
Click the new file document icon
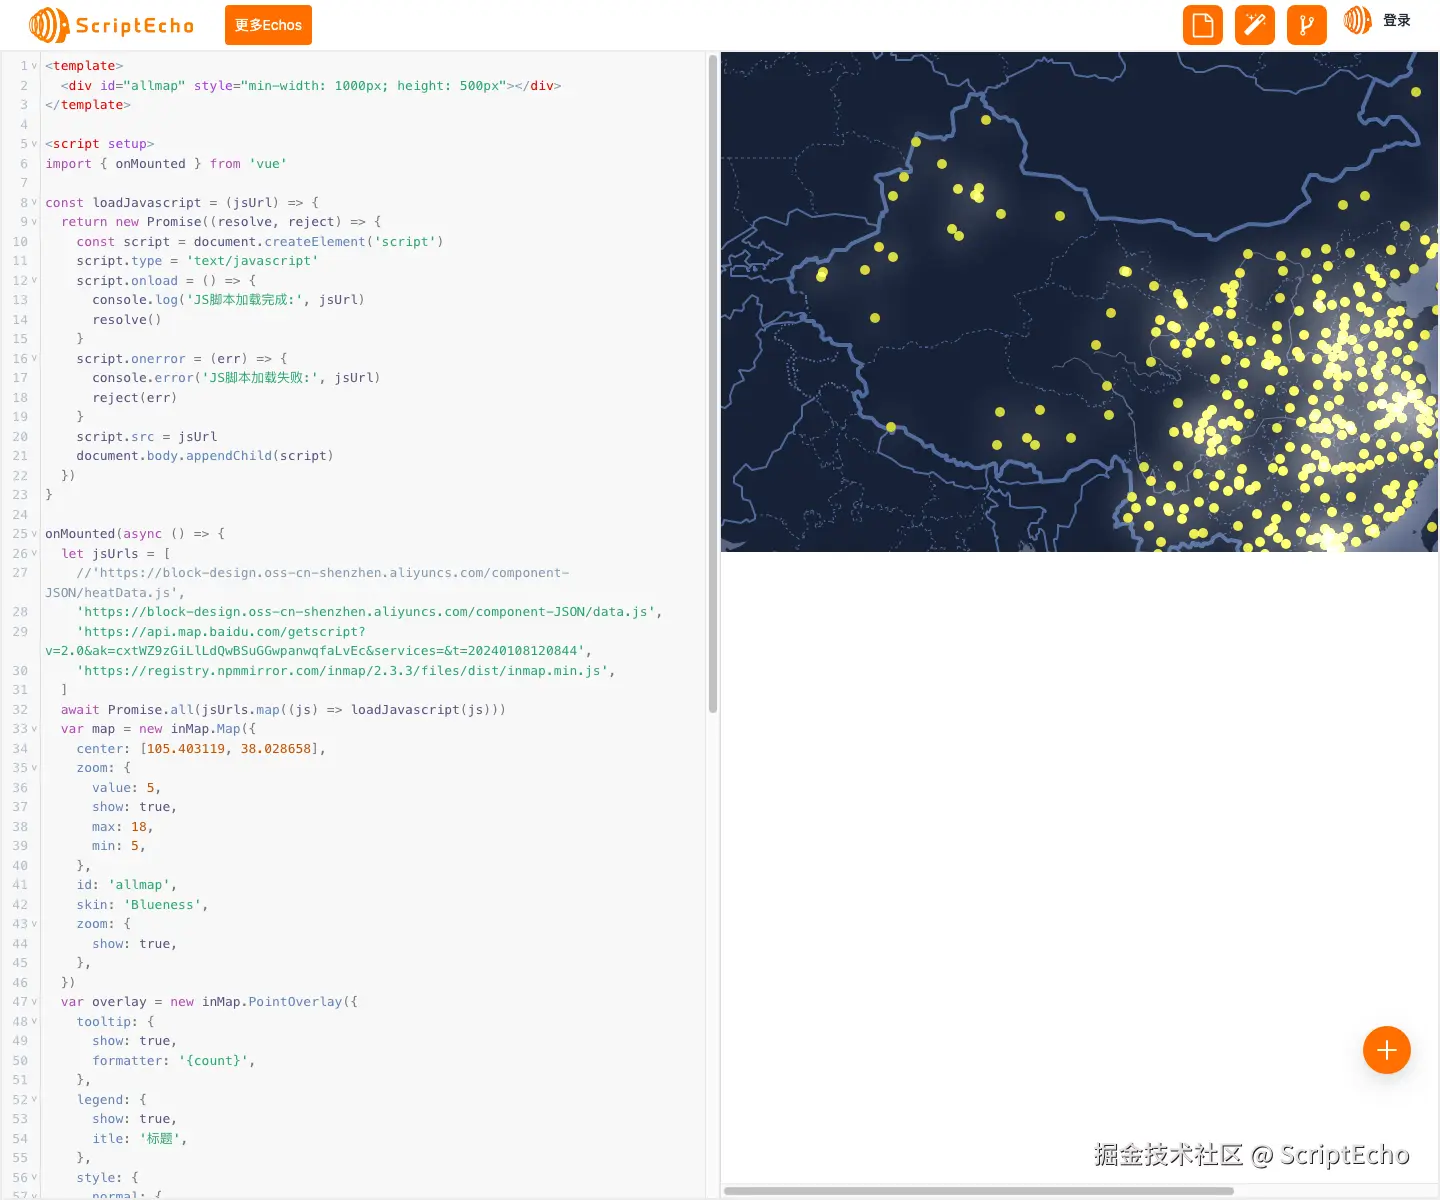point(1203,25)
